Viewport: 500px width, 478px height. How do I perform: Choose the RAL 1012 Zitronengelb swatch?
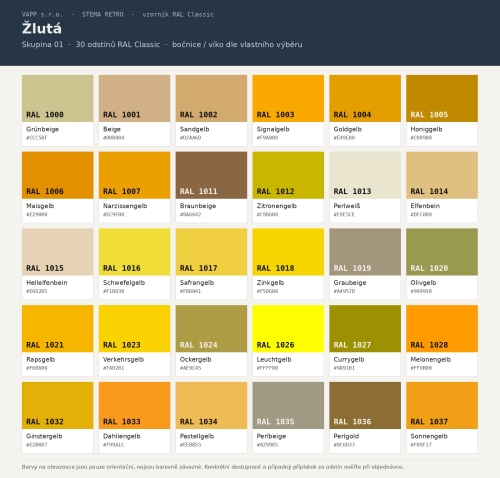(x=288, y=187)
